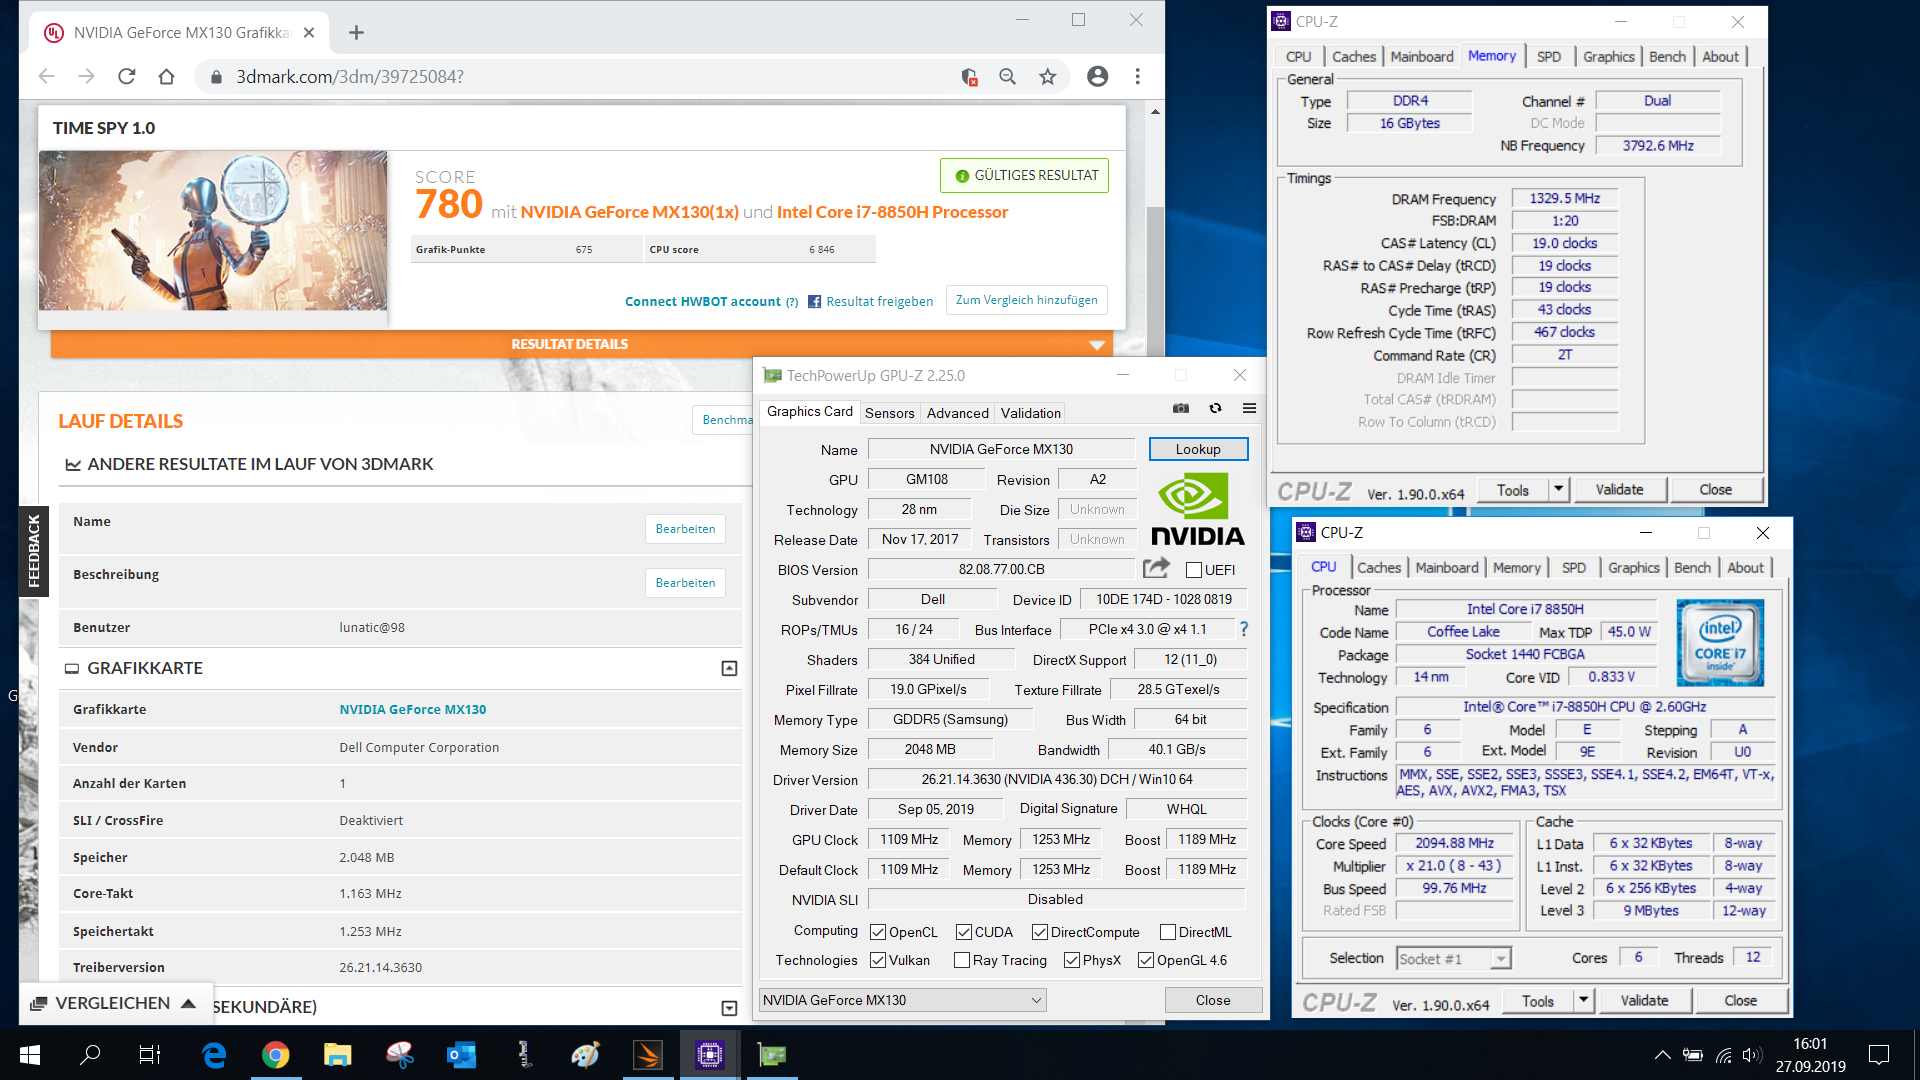Image resolution: width=1920 pixels, height=1080 pixels.
Task: Toggle PhysX checkbox
Action: (x=1072, y=960)
